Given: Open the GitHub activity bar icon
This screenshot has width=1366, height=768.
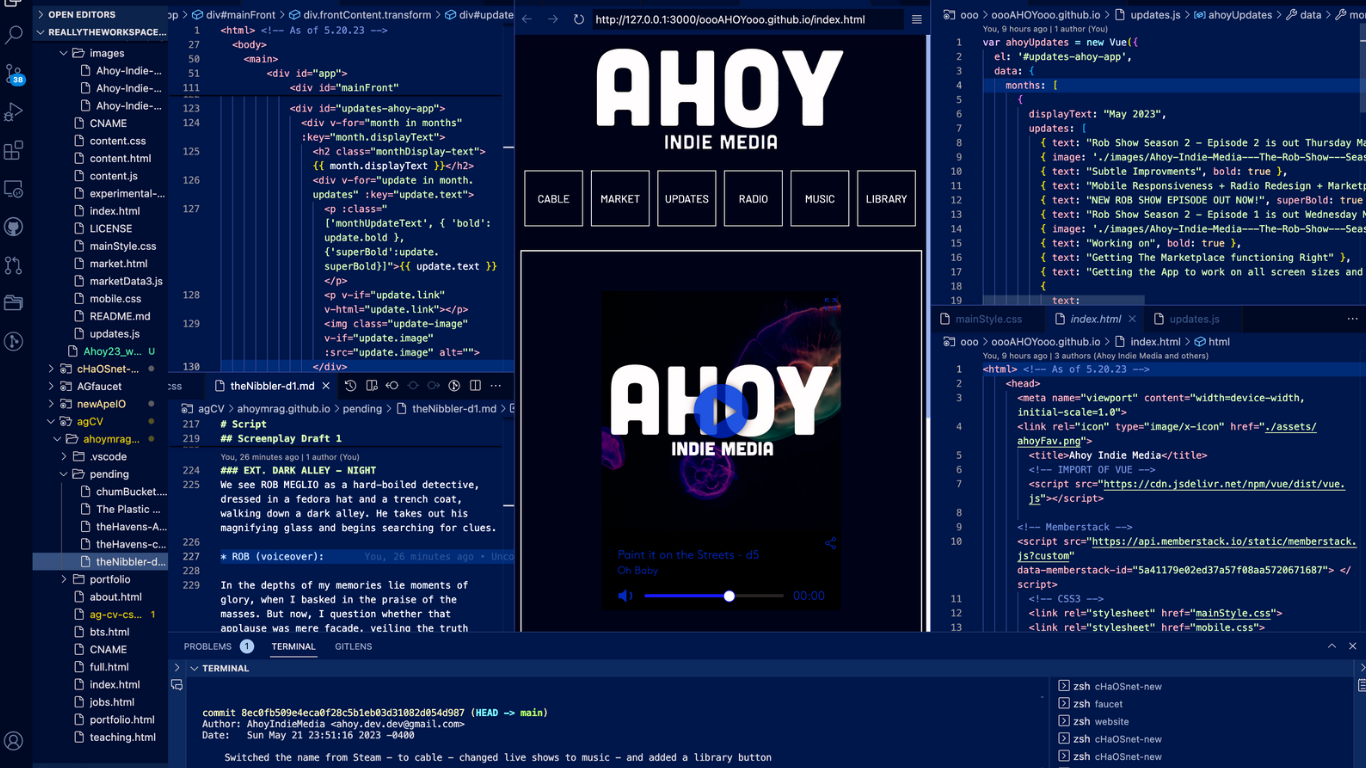Looking at the screenshot, I should (x=14, y=227).
